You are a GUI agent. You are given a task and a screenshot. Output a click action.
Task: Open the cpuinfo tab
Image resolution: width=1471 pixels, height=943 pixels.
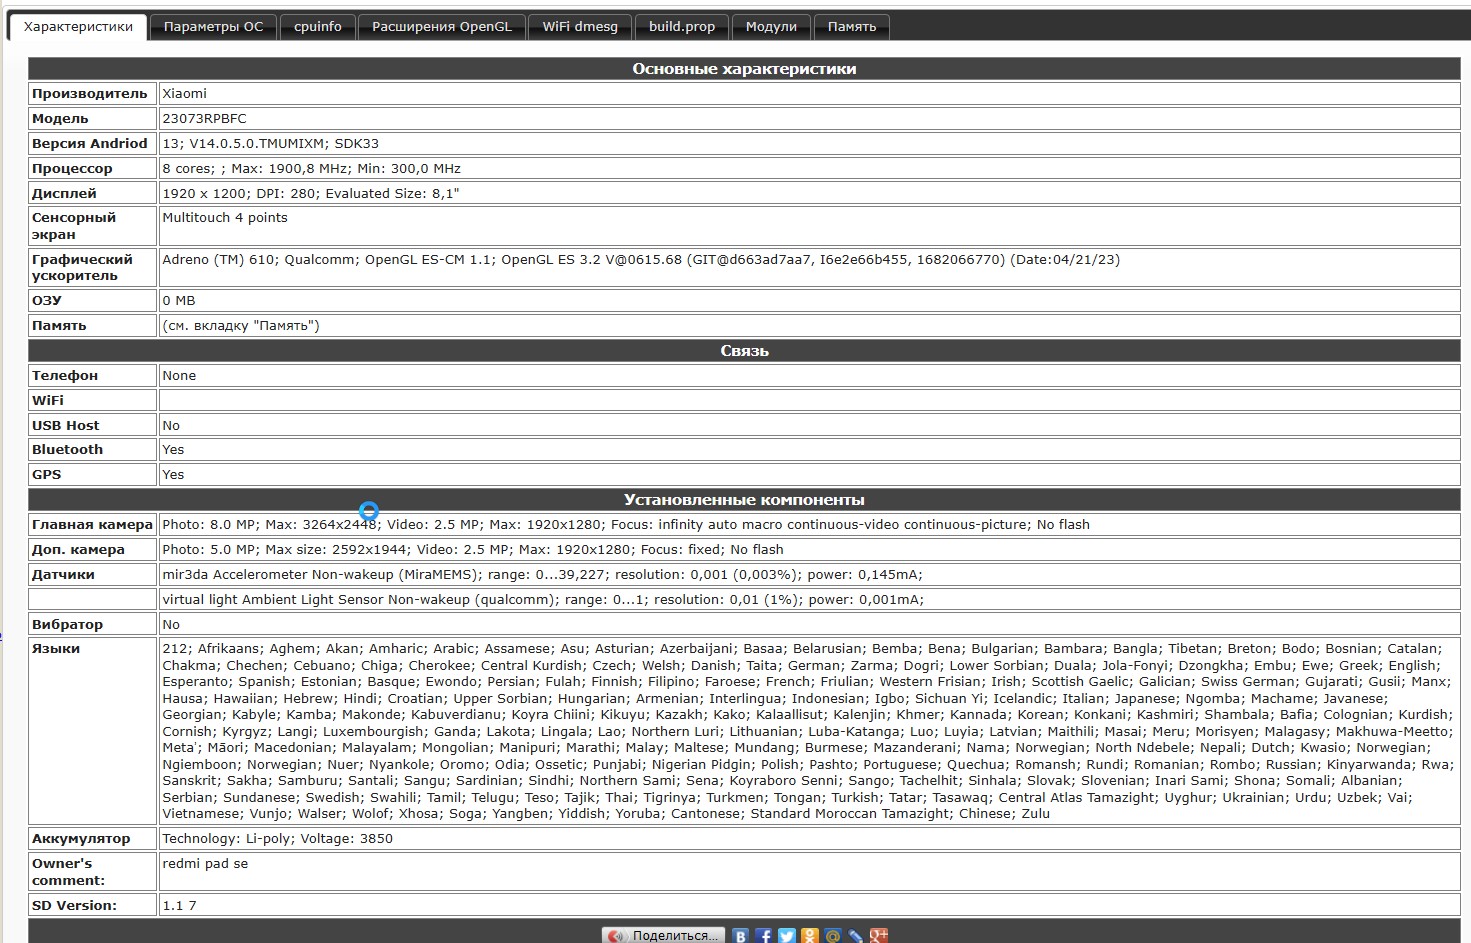(318, 27)
